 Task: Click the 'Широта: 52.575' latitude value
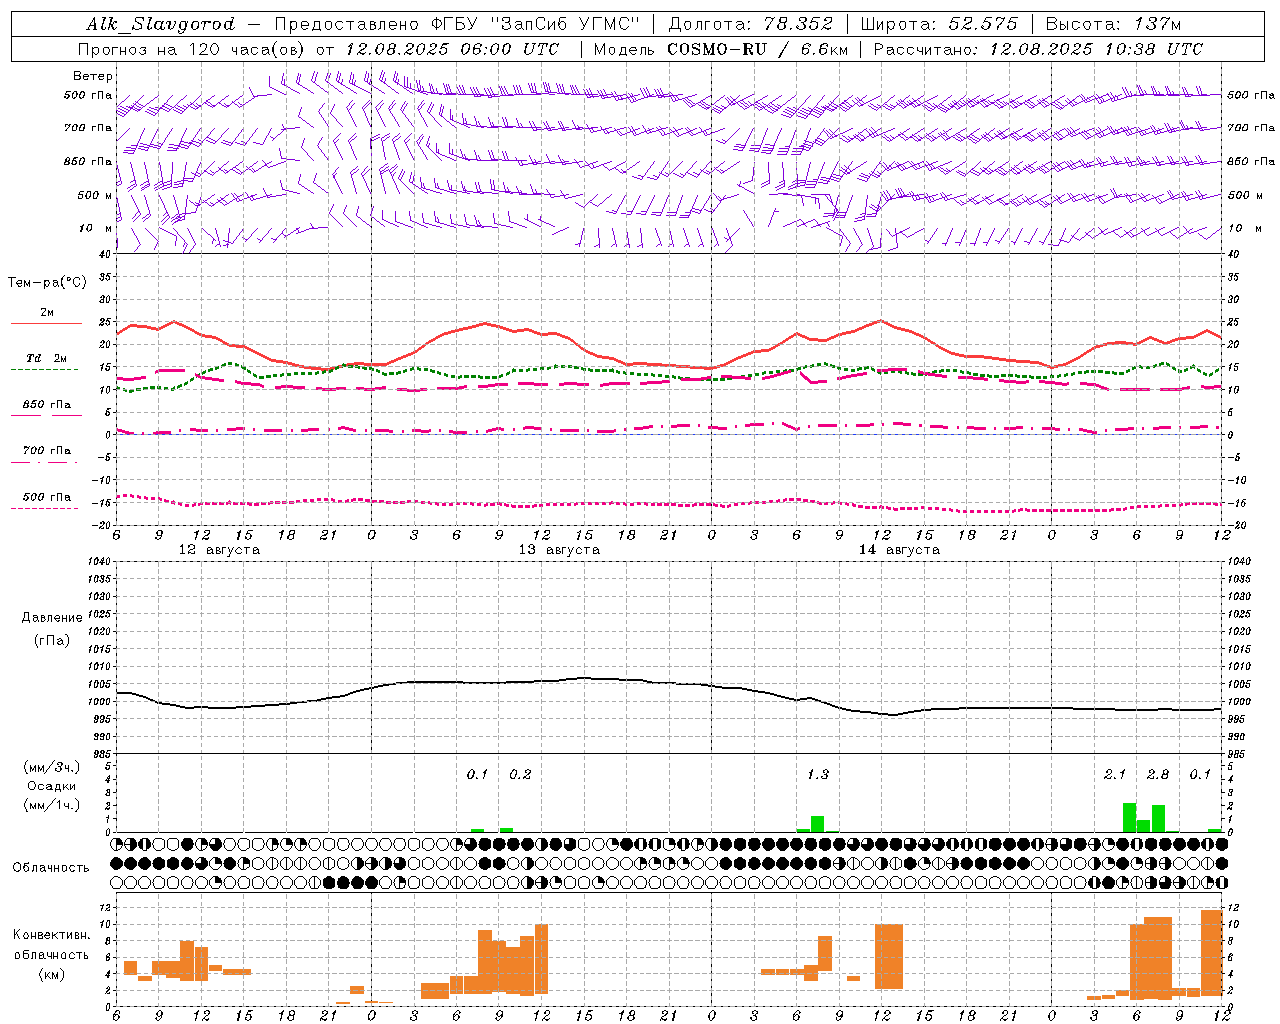939,24
